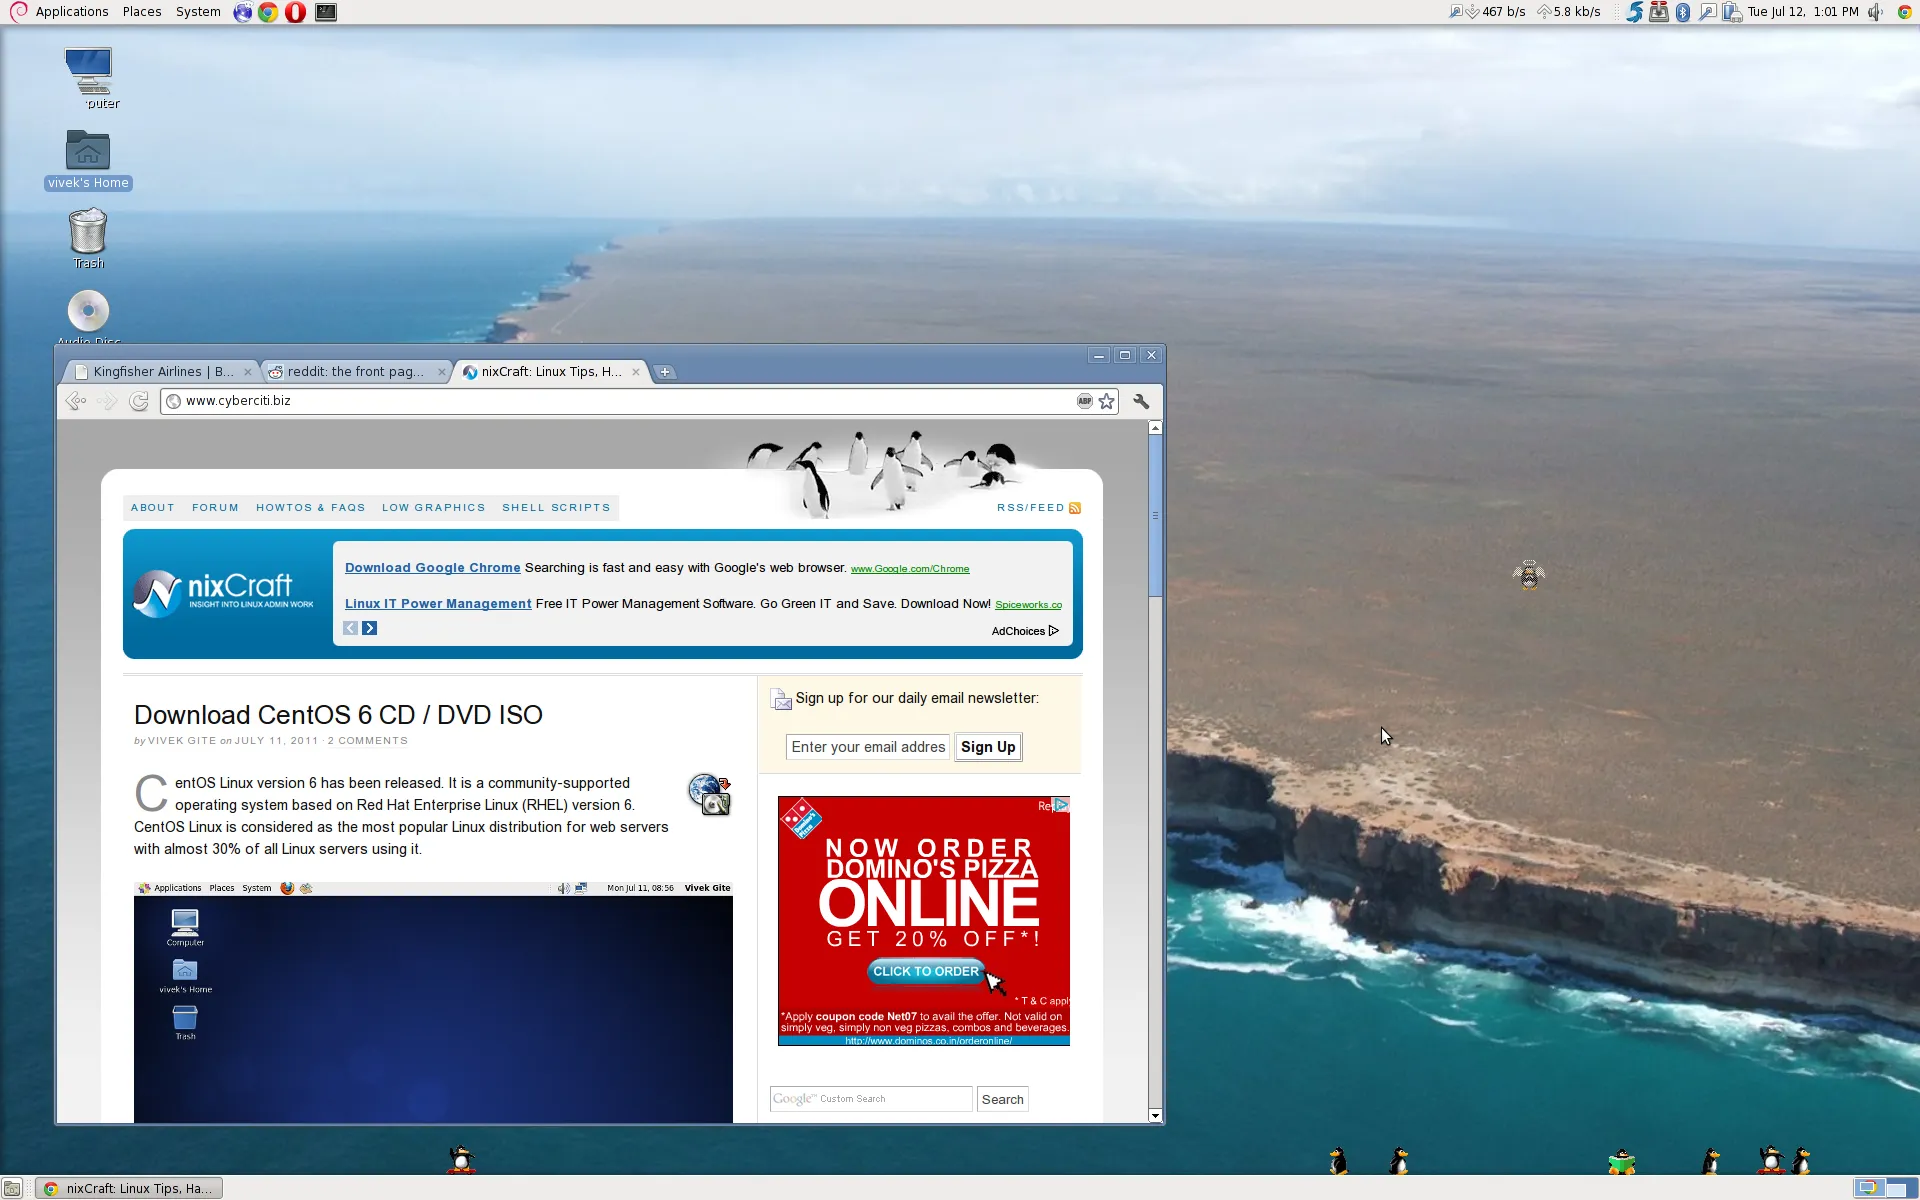Open the volume control speaker icon
Screen dimensions: 1920x1200
coord(1875,12)
